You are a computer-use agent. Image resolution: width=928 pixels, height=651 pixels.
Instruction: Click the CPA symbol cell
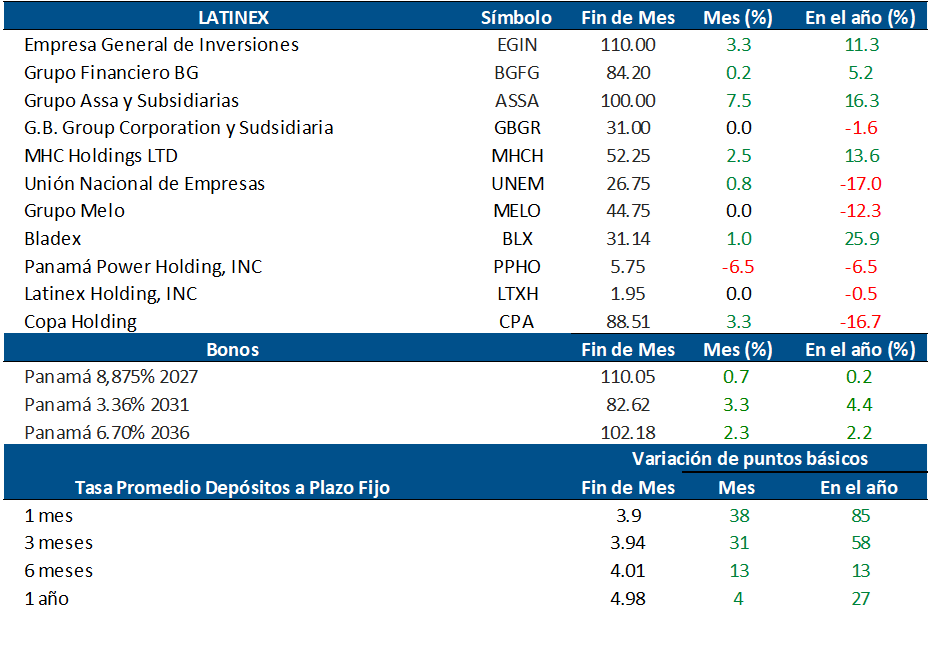(x=516, y=321)
